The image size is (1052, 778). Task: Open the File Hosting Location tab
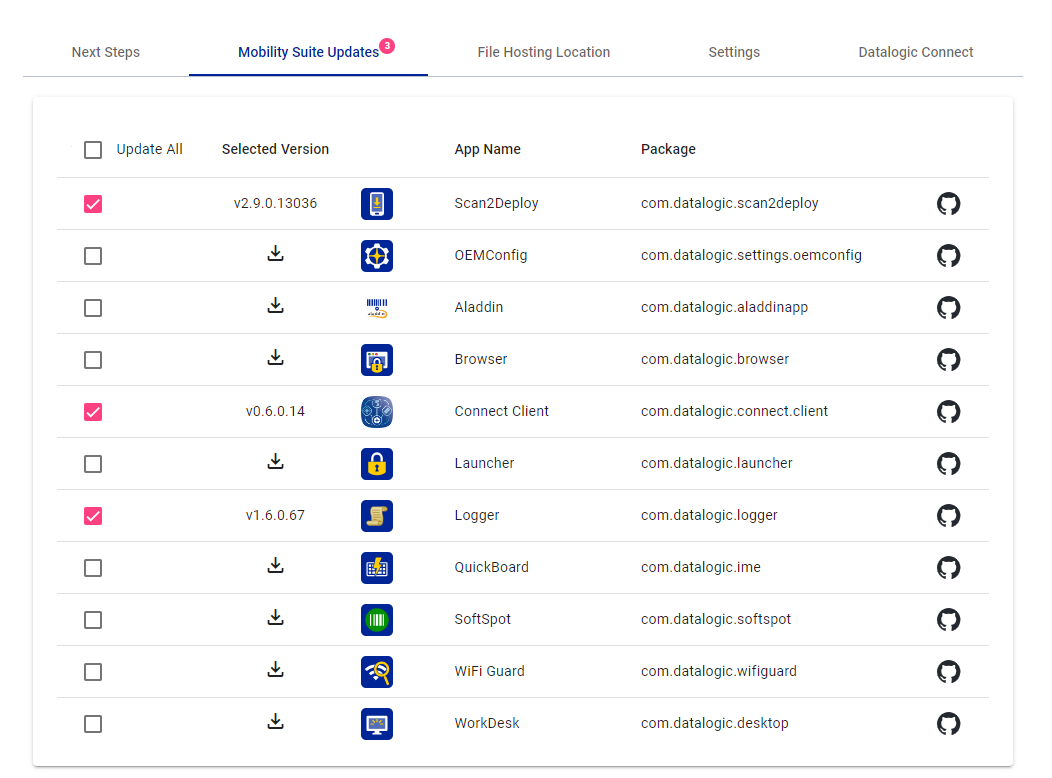[543, 52]
